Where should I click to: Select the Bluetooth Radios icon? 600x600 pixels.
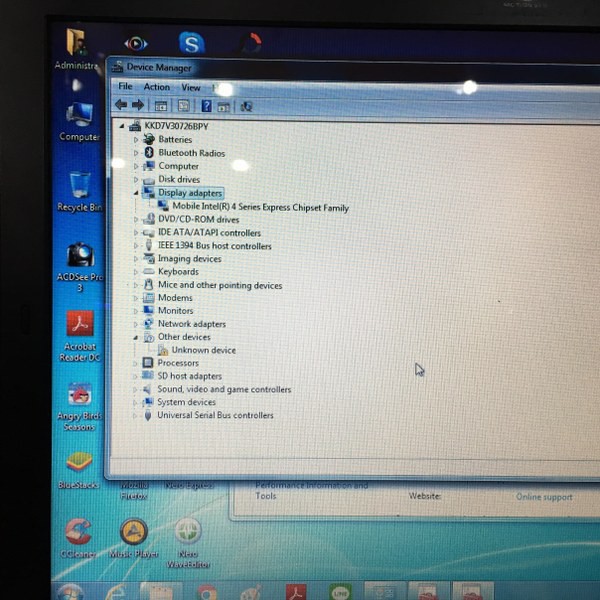point(149,153)
